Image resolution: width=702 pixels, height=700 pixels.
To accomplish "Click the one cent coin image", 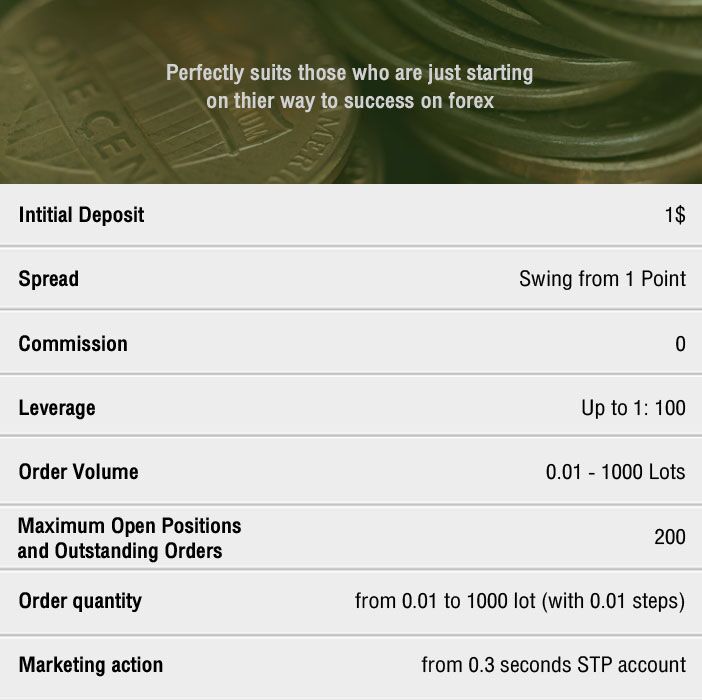I will point(175,98).
